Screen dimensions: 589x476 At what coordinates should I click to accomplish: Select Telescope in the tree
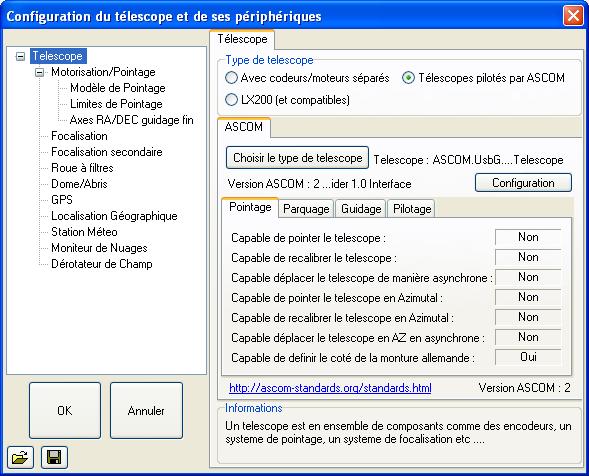(58, 56)
